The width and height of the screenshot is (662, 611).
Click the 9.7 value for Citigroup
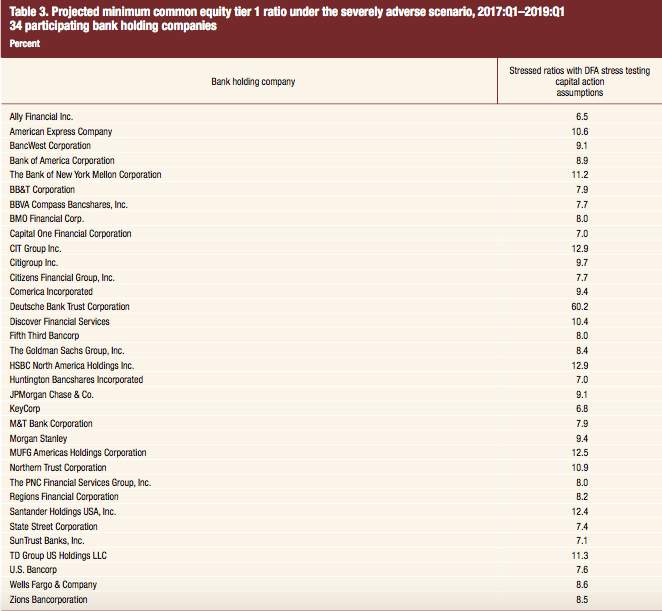(x=582, y=263)
